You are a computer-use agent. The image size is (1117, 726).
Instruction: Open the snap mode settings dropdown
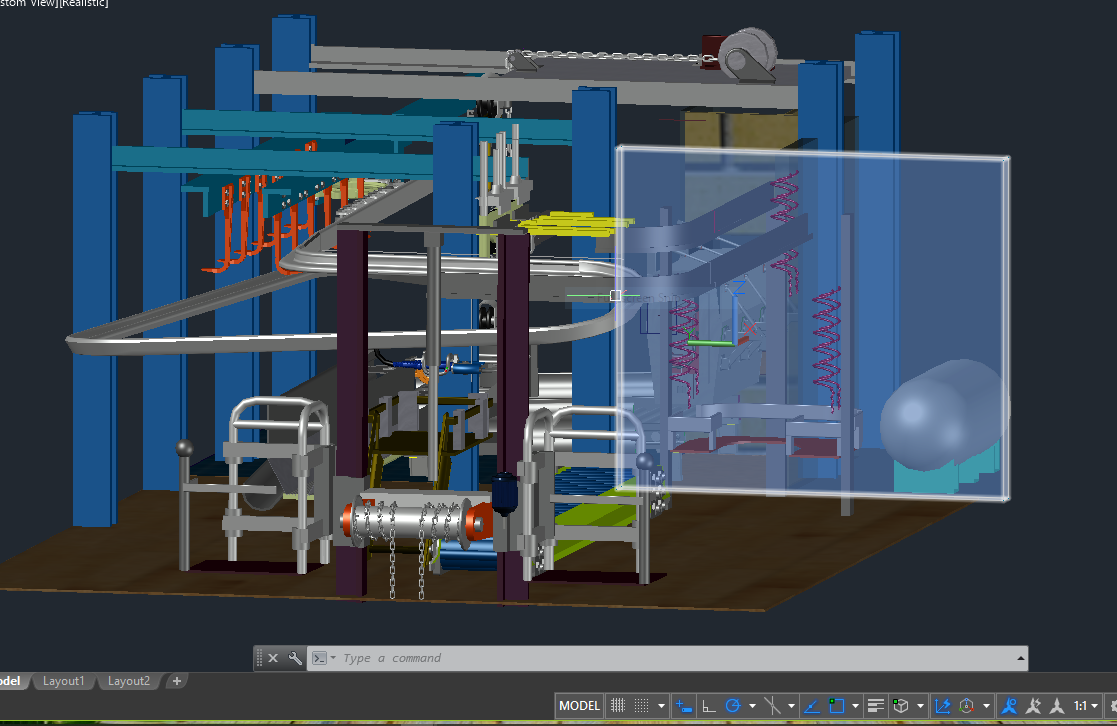(x=661, y=706)
